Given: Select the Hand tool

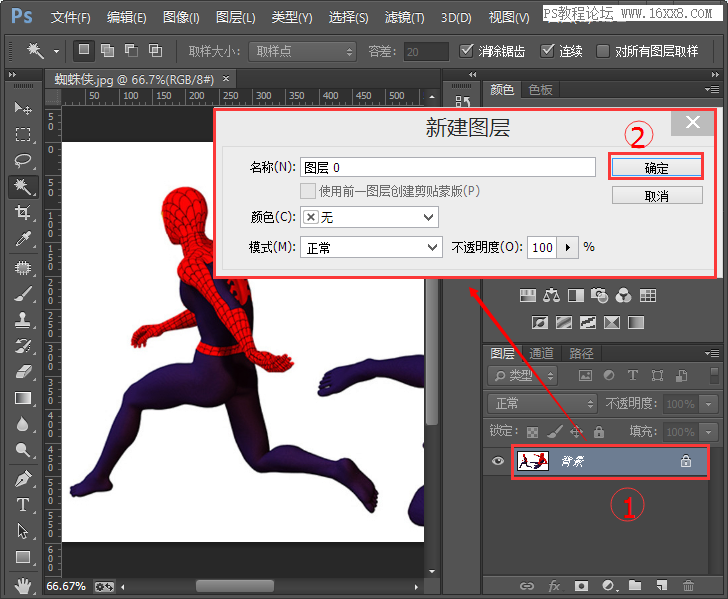Looking at the screenshot, I should pos(22,586).
